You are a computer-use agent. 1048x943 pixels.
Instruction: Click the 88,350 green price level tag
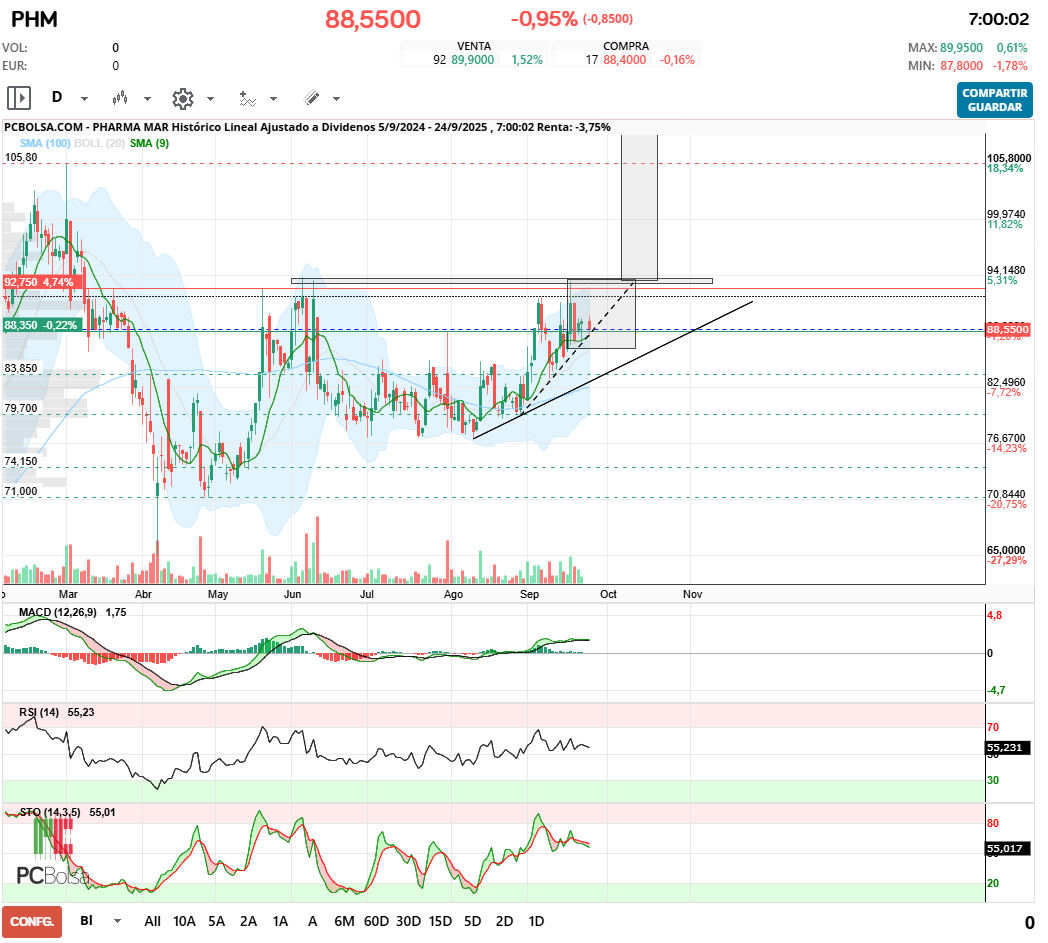point(43,325)
